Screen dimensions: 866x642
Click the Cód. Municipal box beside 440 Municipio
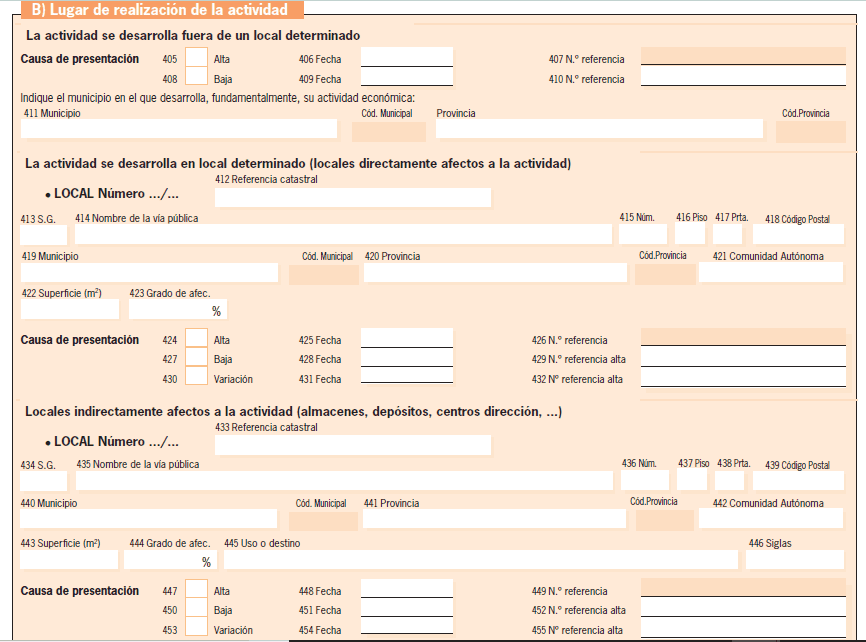323,521
